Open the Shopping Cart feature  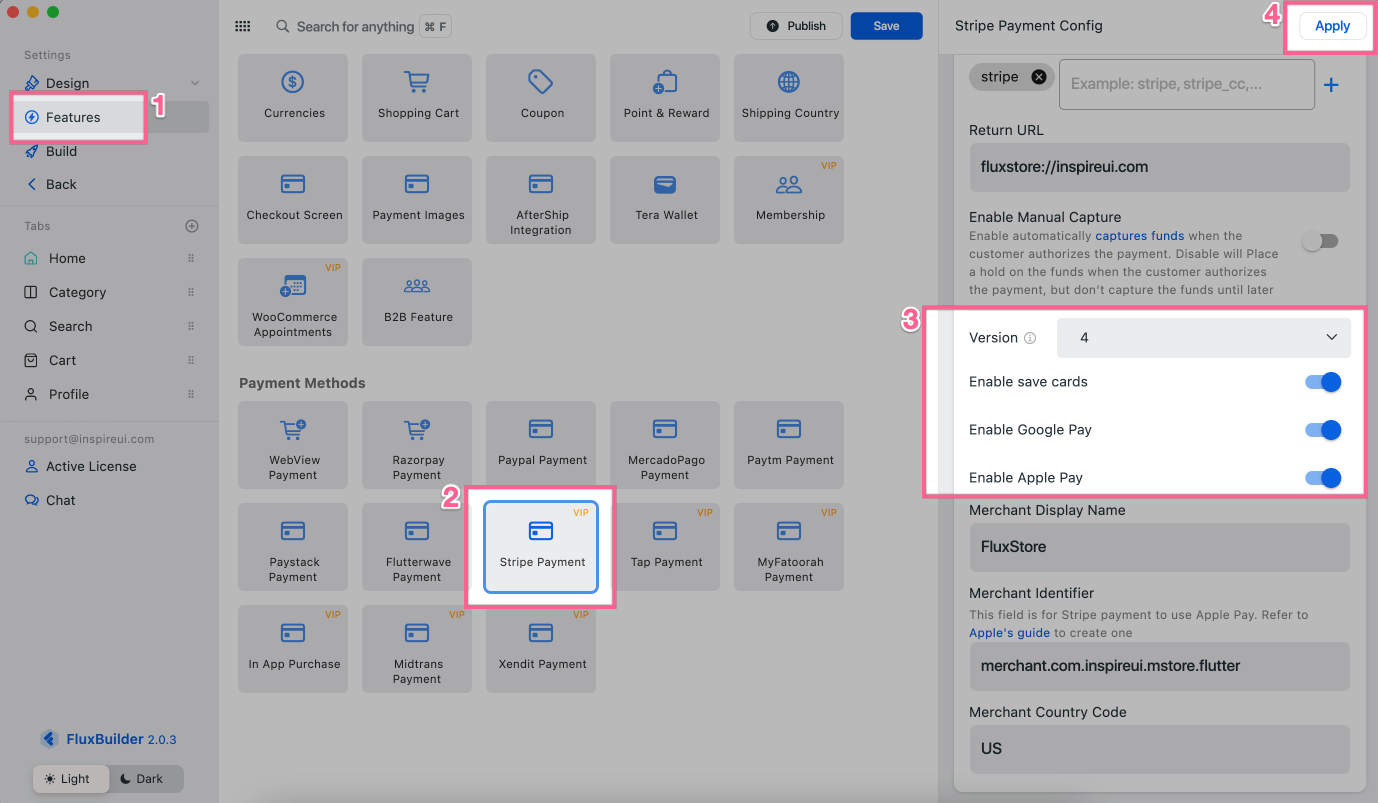[x=418, y=96]
